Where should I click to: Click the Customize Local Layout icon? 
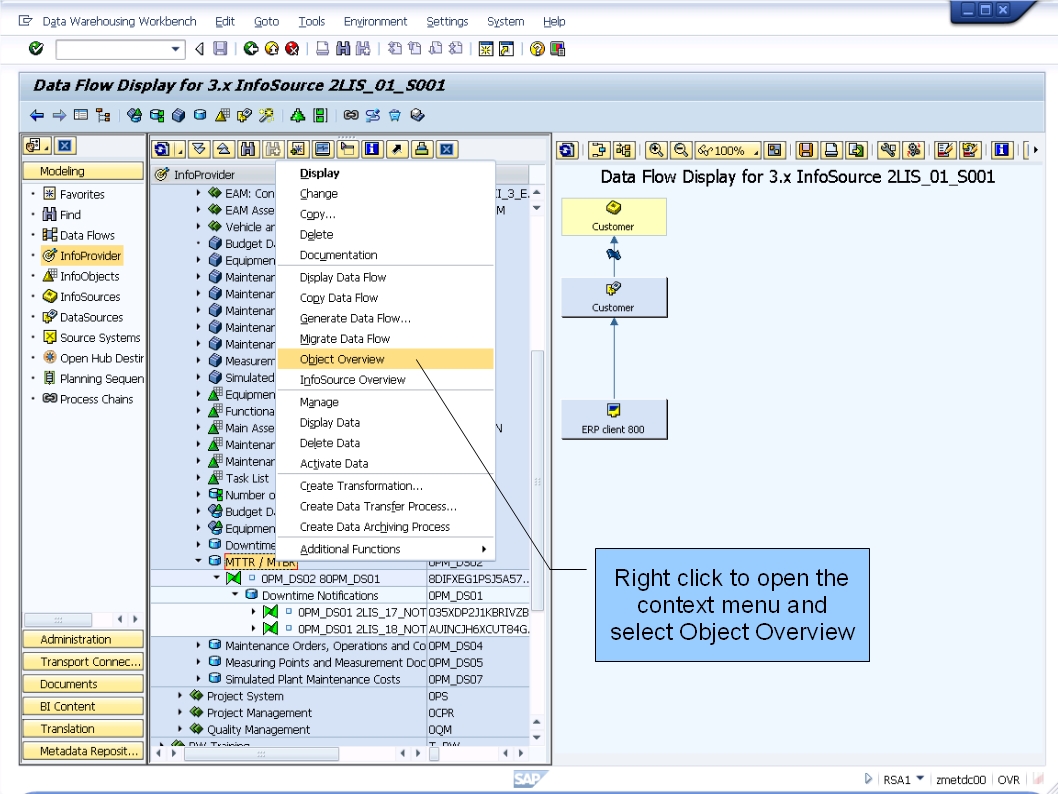tap(557, 49)
